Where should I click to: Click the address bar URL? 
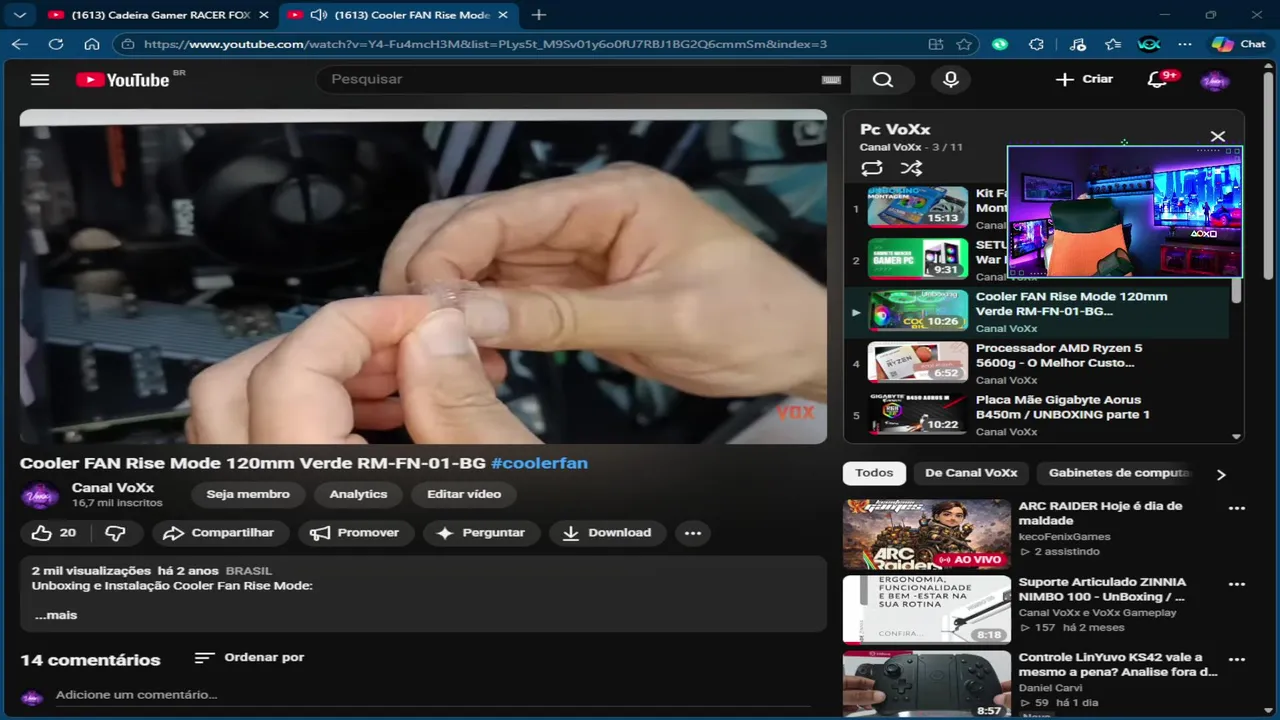click(485, 44)
